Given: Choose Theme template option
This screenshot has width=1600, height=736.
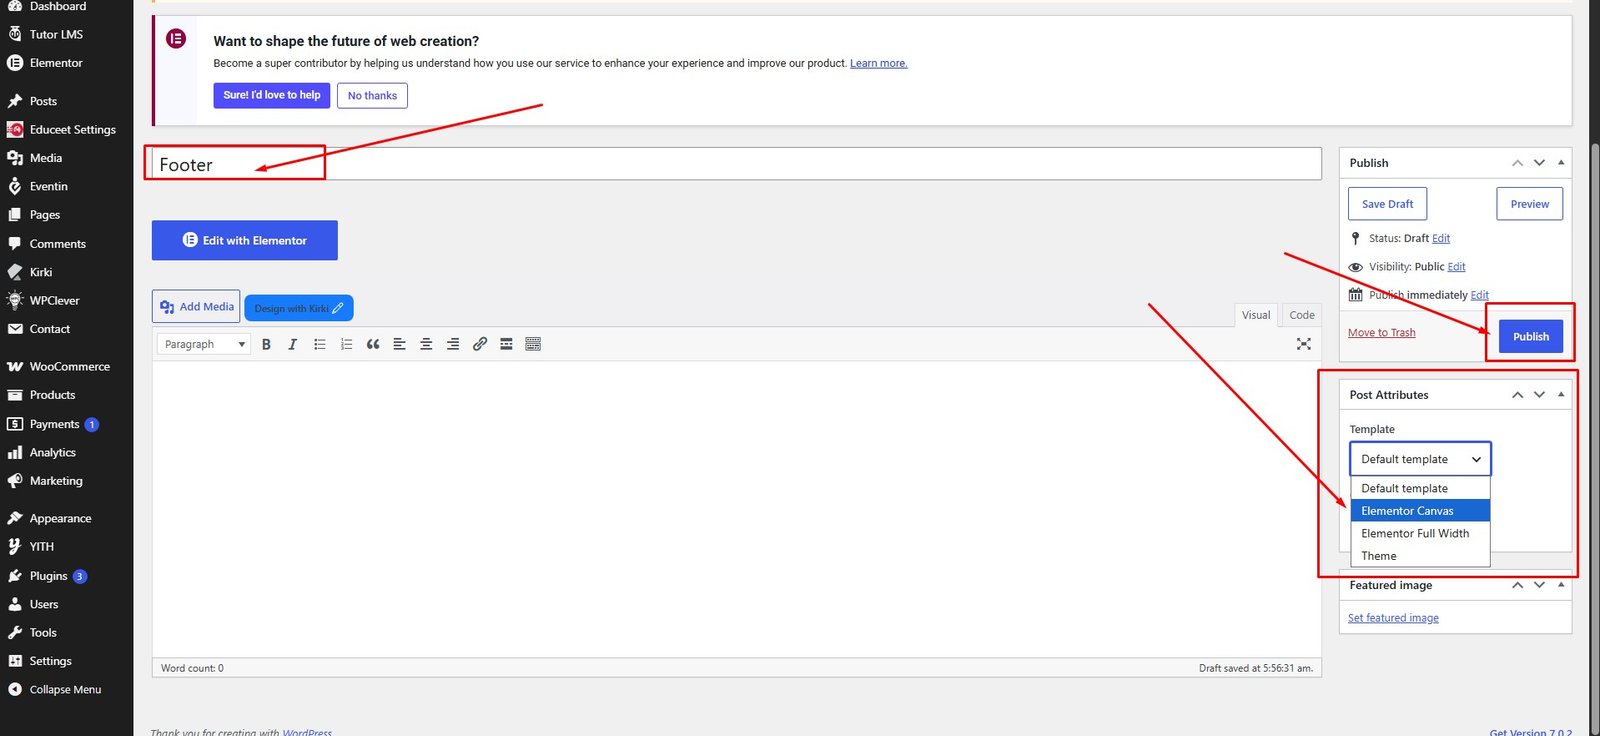Looking at the screenshot, I should click(1420, 556).
